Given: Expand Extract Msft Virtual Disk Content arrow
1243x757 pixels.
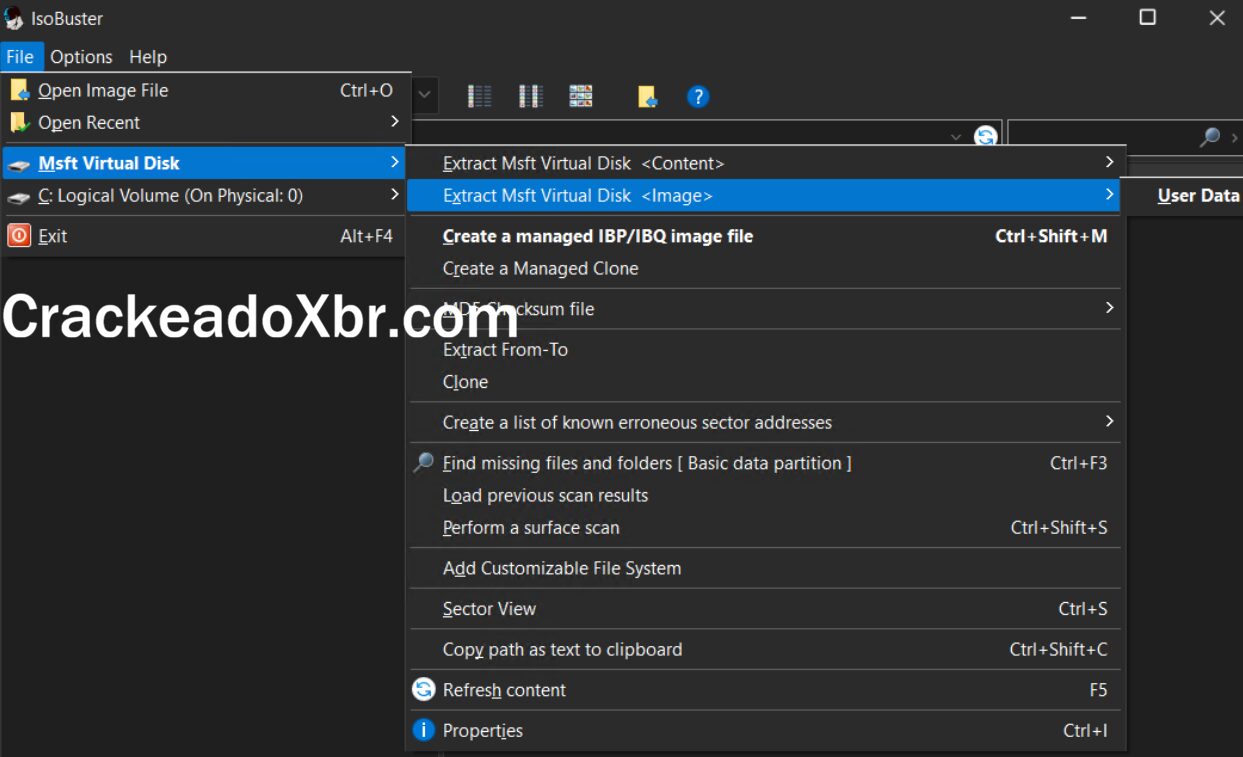Looking at the screenshot, I should click(1109, 162).
